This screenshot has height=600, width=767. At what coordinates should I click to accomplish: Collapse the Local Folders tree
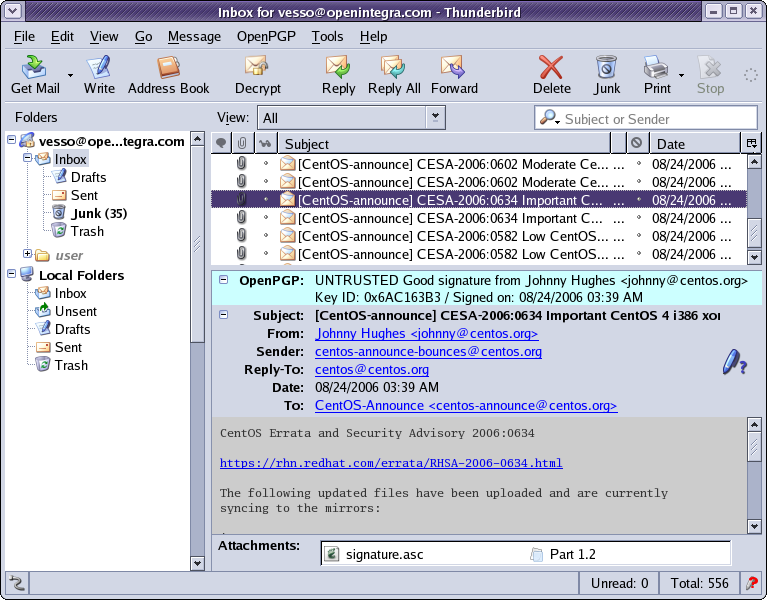click(x=12, y=274)
